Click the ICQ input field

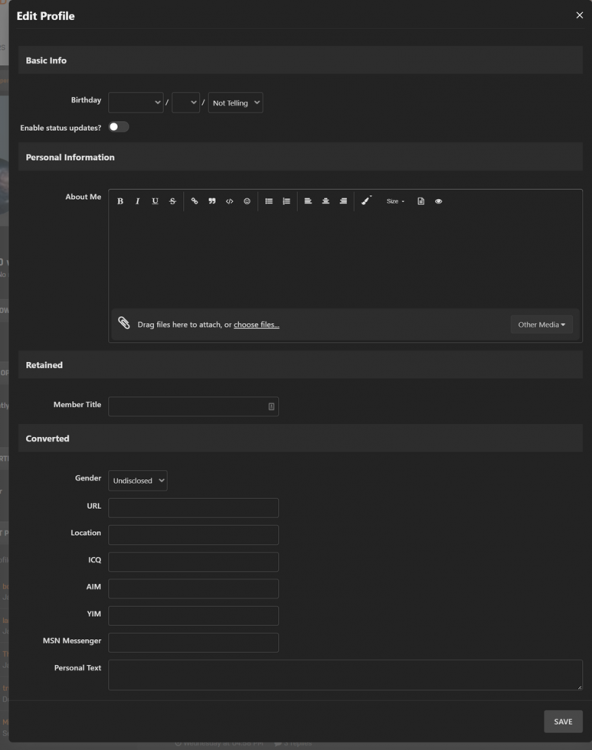pos(193,562)
